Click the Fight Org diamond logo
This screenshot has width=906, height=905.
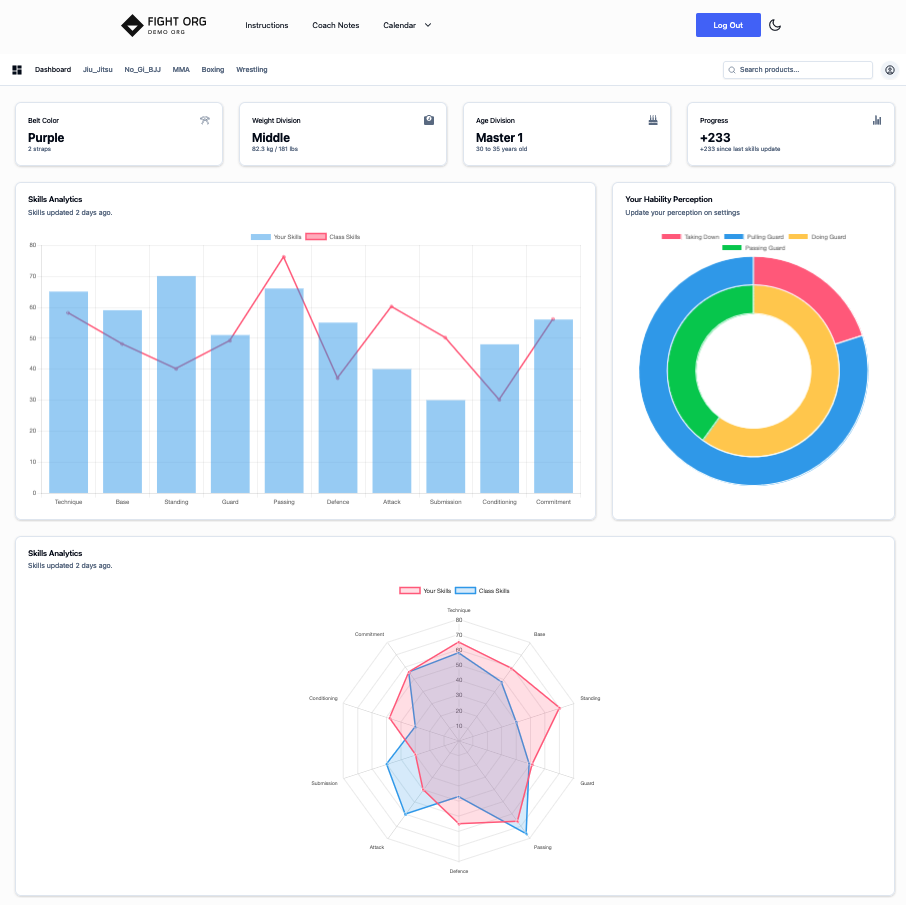click(x=132, y=25)
